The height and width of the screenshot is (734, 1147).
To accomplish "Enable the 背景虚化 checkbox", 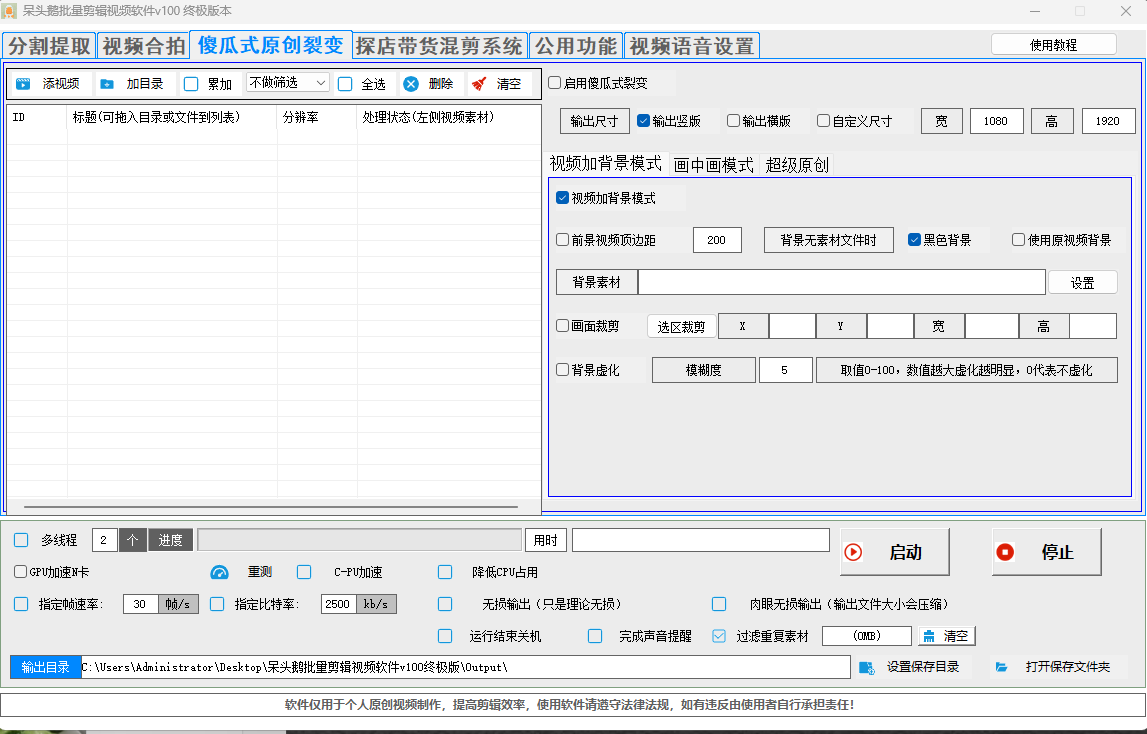I will pyautogui.click(x=563, y=370).
